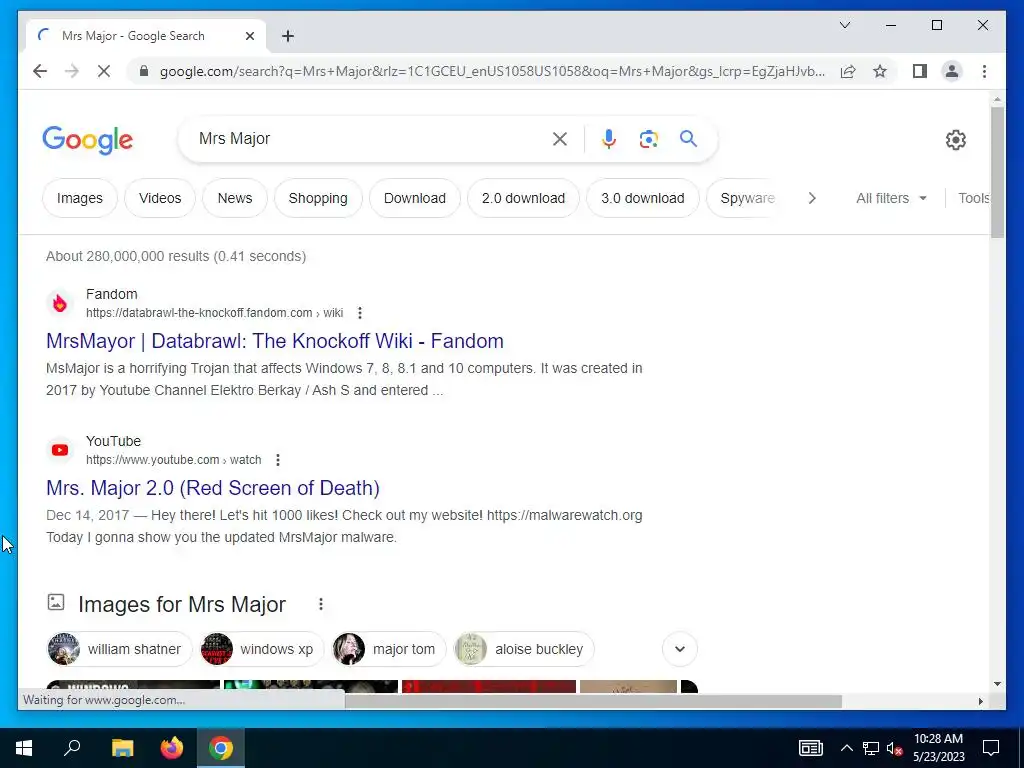Open File Explorer from the taskbar

click(122, 748)
